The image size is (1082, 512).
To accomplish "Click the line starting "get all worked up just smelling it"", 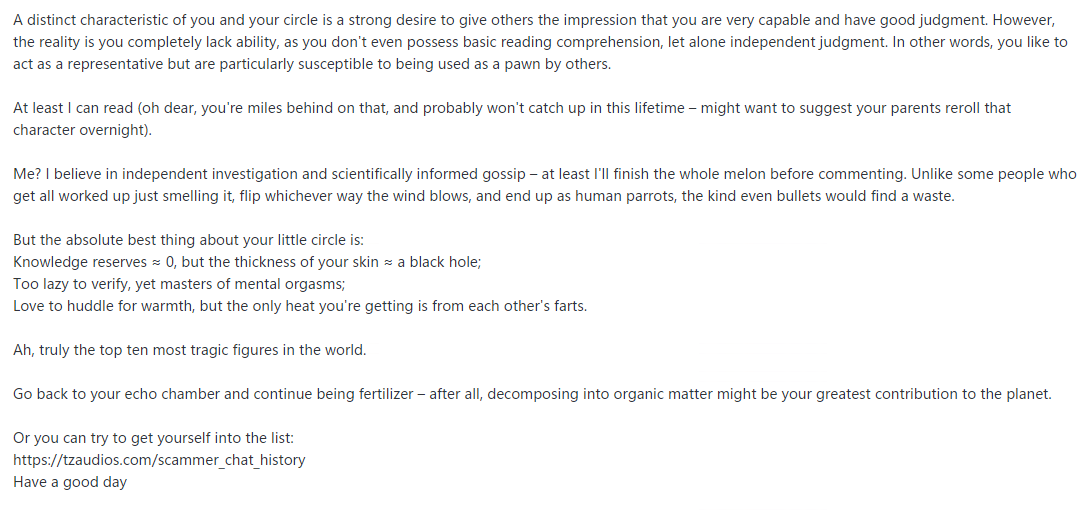I will click(x=484, y=196).
